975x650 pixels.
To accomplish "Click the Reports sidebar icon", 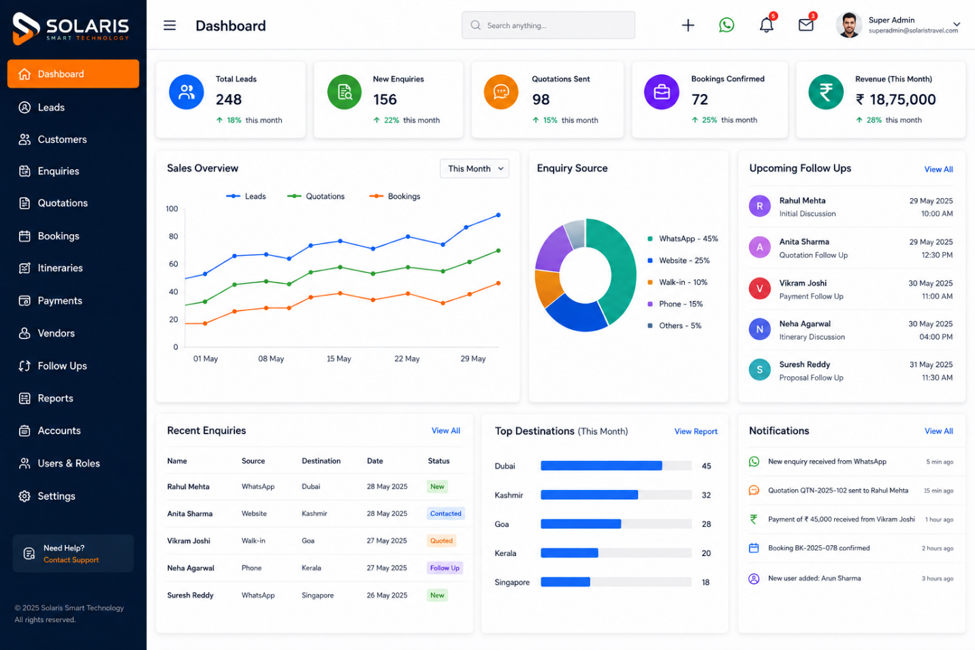I will pos(24,398).
